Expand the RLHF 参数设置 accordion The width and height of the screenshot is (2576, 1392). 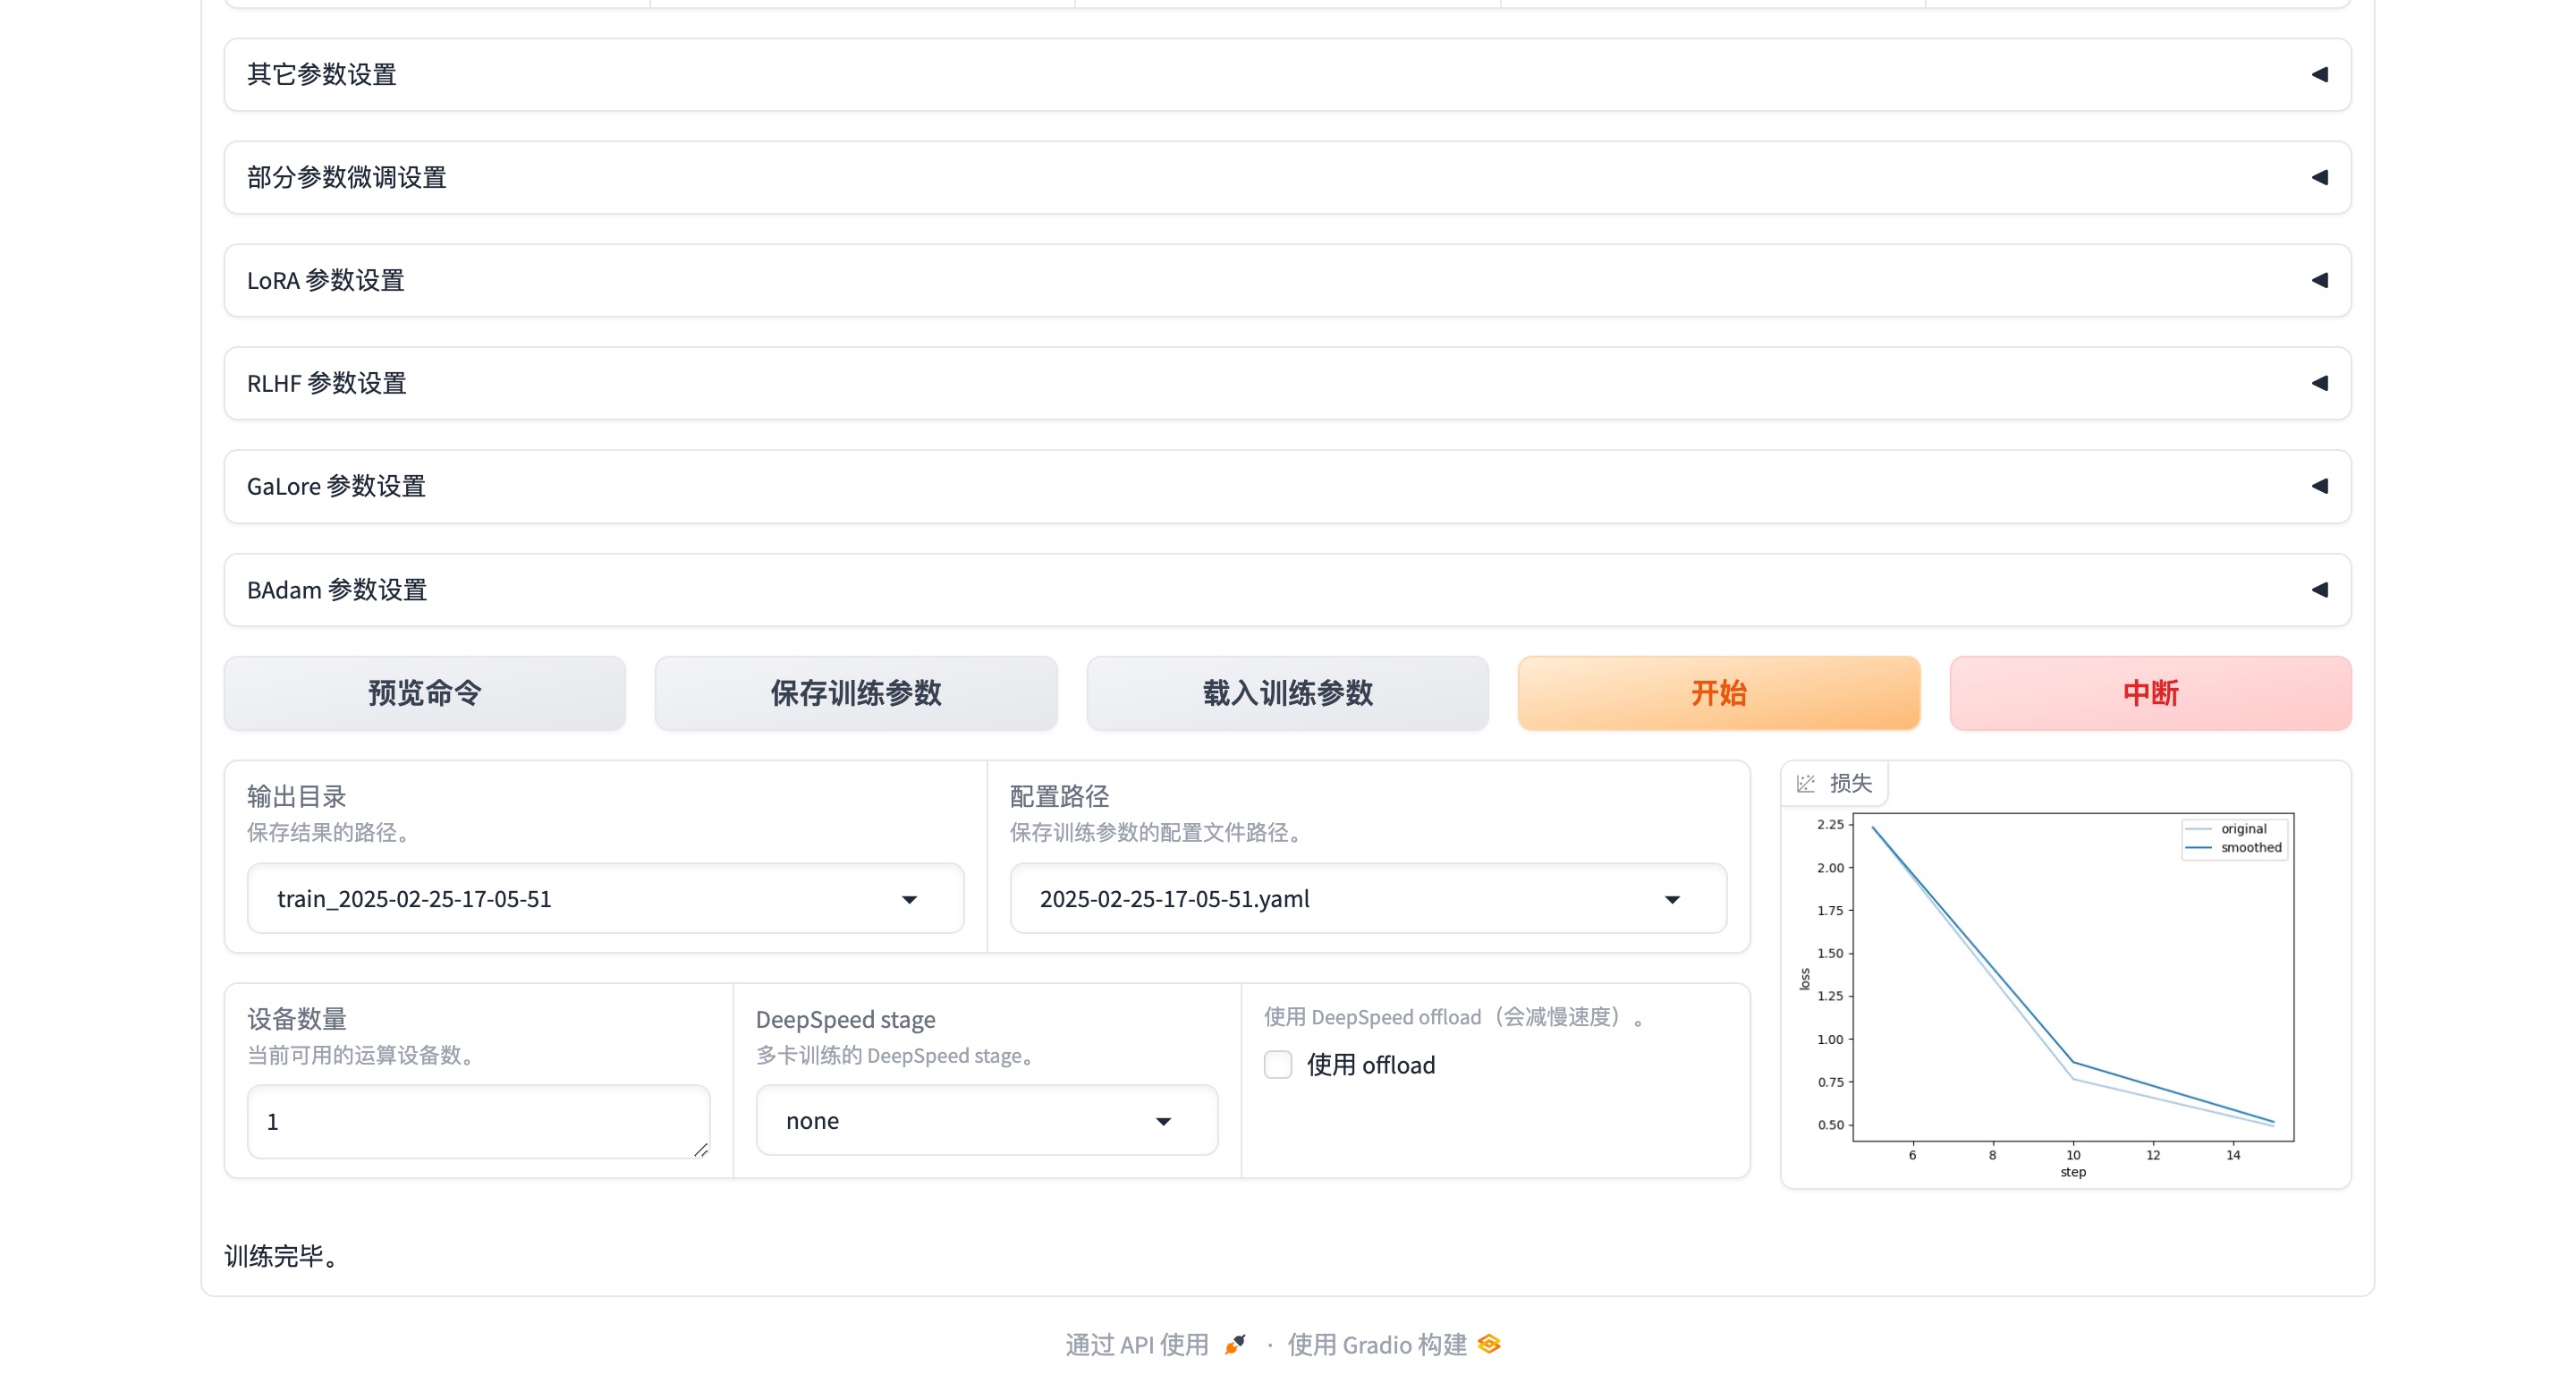coord(1286,384)
